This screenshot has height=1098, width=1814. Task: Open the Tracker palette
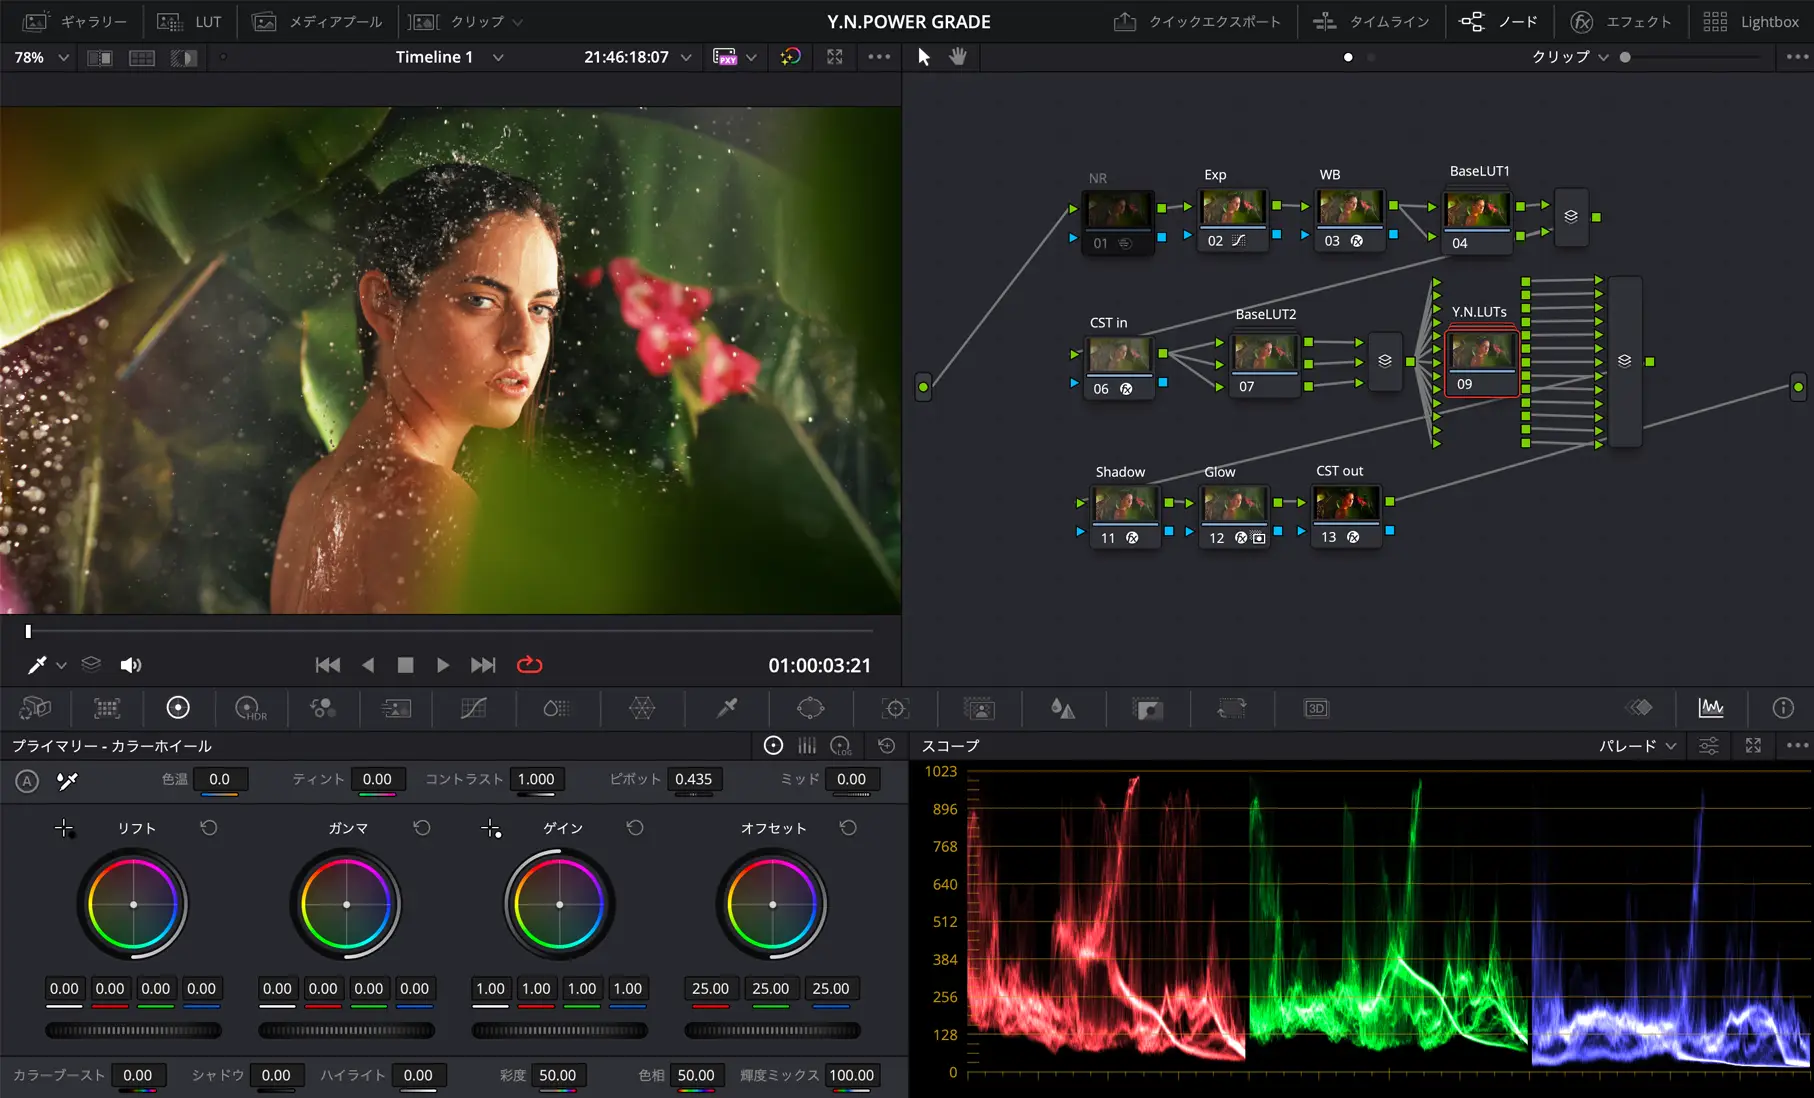(895, 708)
